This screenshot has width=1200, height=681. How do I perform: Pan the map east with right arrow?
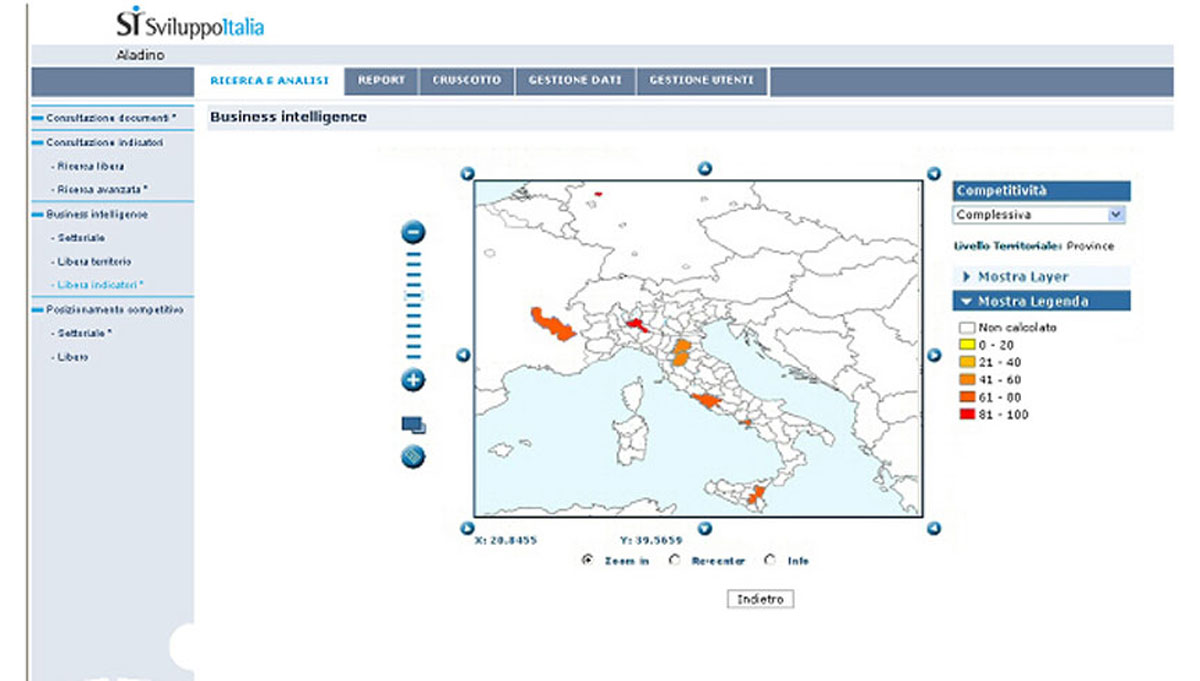point(933,355)
